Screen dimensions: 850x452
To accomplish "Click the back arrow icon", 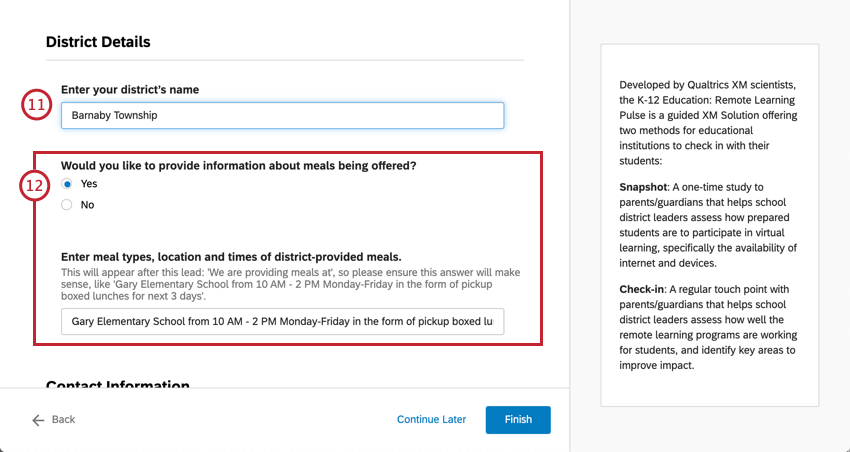I will [38, 420].
